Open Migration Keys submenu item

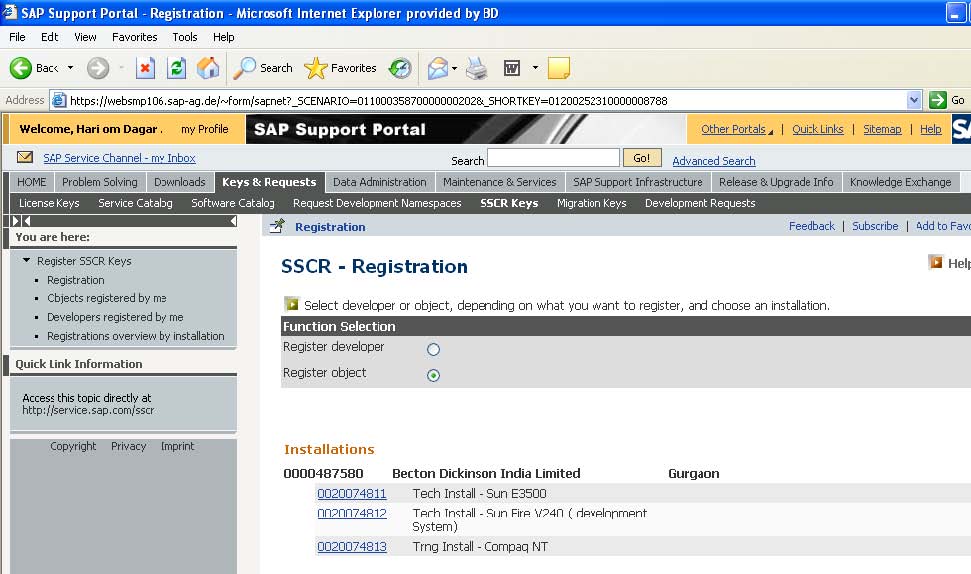pyautogui.click(x=591, y=203)
